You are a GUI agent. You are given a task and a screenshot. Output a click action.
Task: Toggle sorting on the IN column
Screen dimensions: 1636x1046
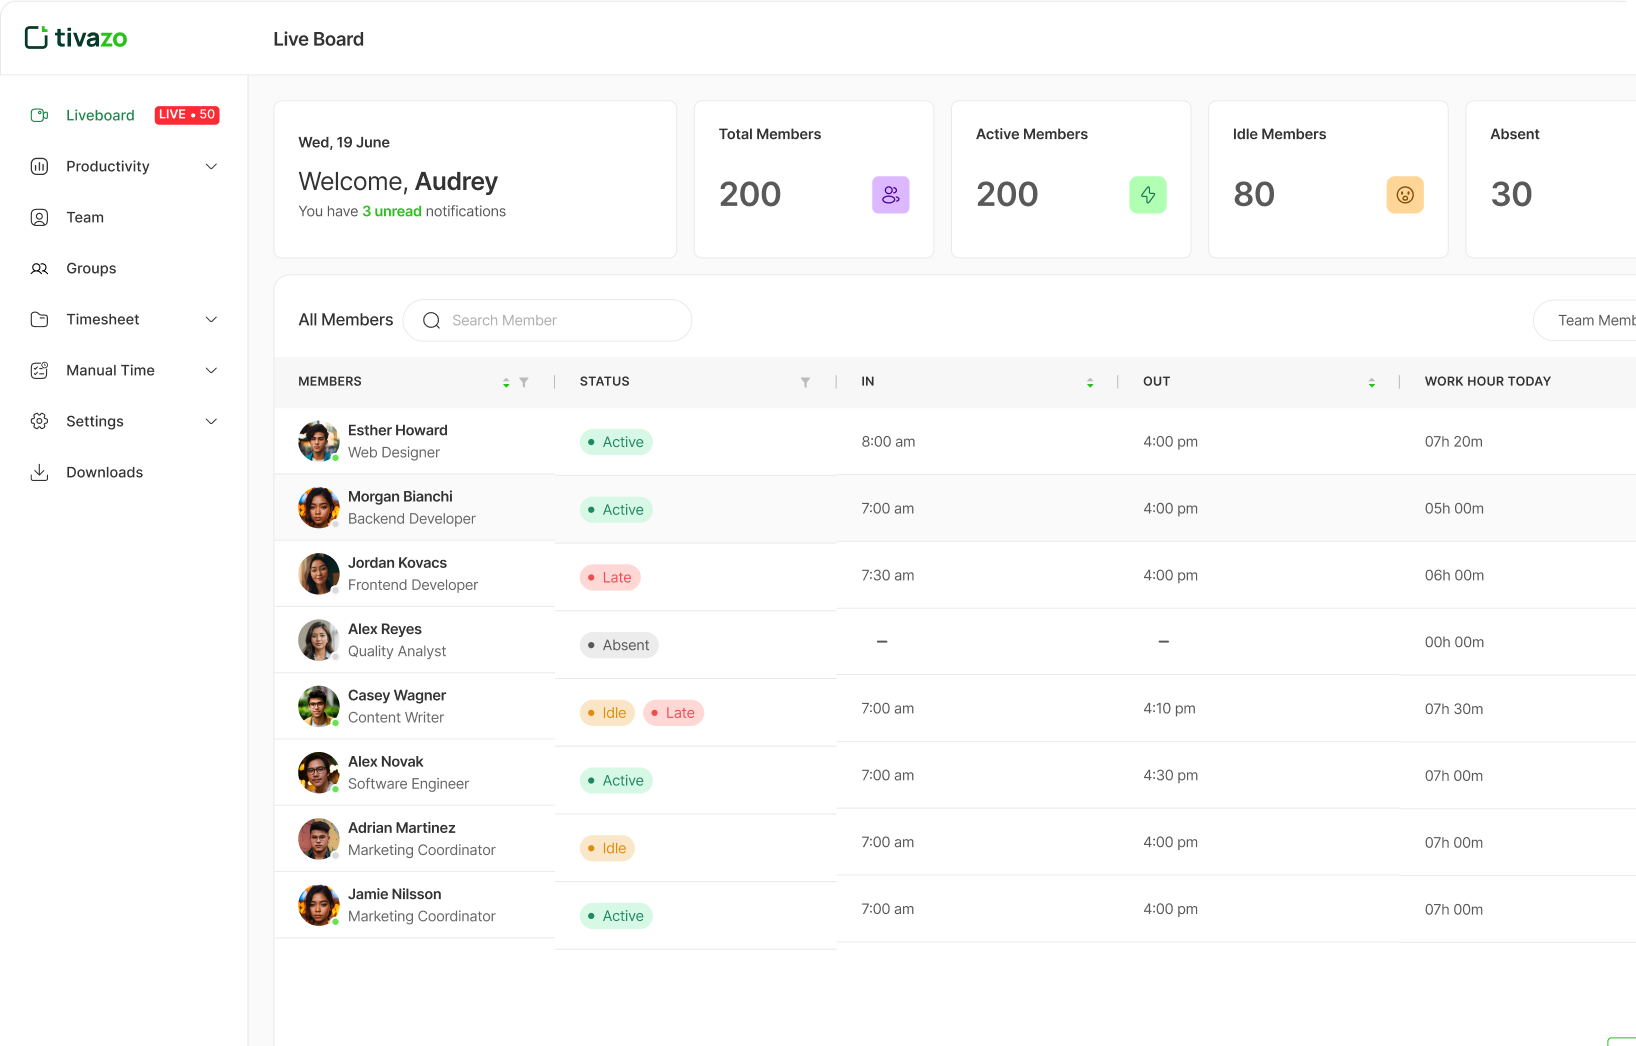(1090, 382)
